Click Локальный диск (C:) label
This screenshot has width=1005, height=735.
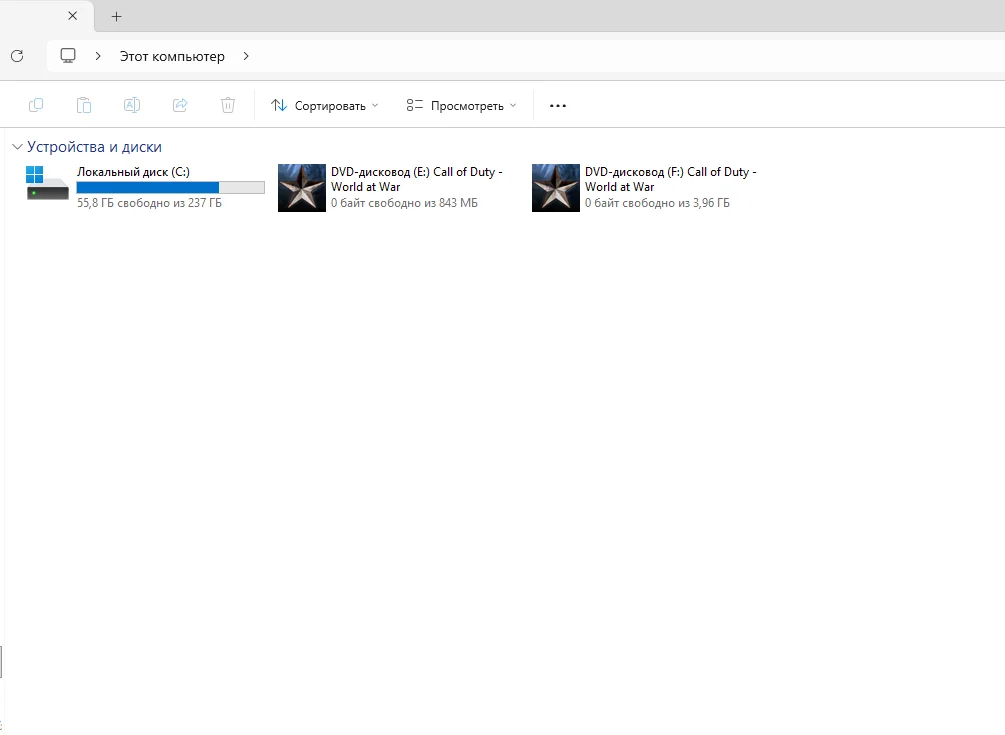click(x=133, y=172)
